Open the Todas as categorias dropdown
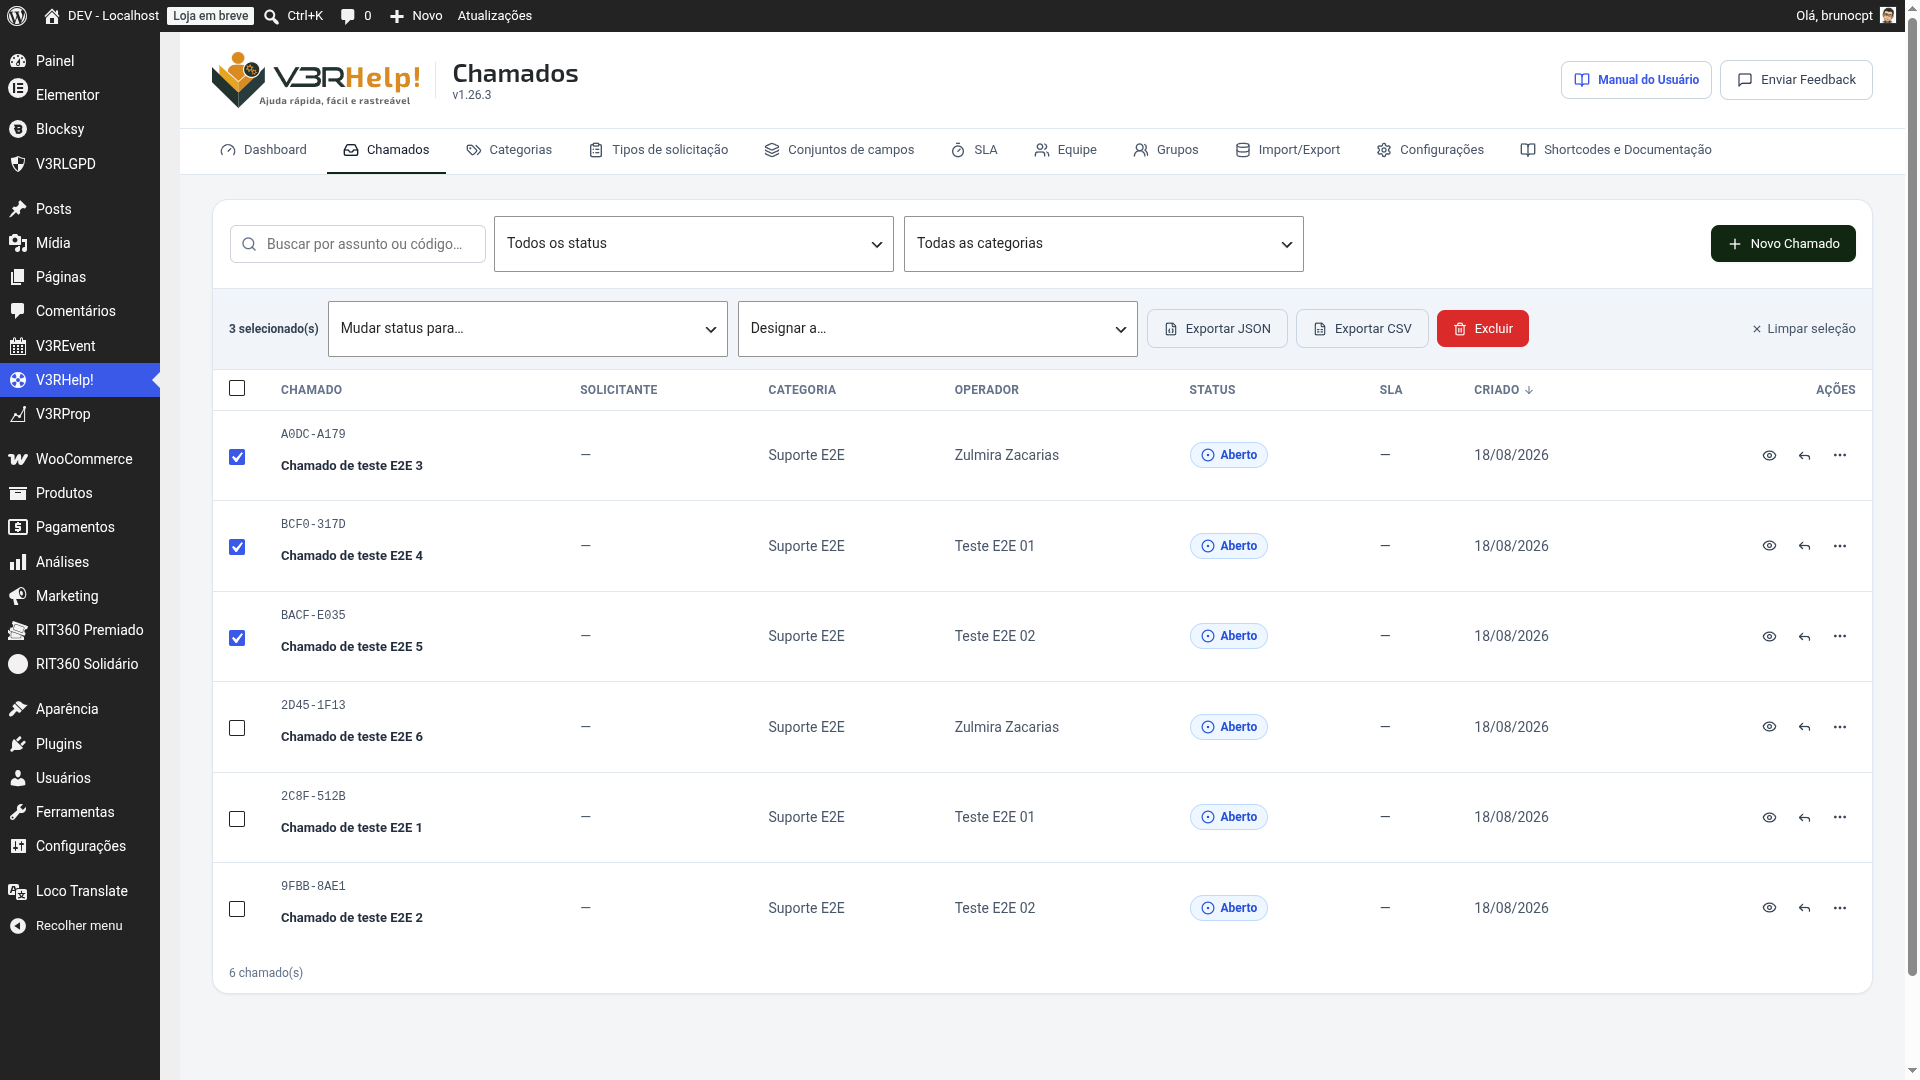This screenshot has height=1080, width=1920. click(1104, 244)
